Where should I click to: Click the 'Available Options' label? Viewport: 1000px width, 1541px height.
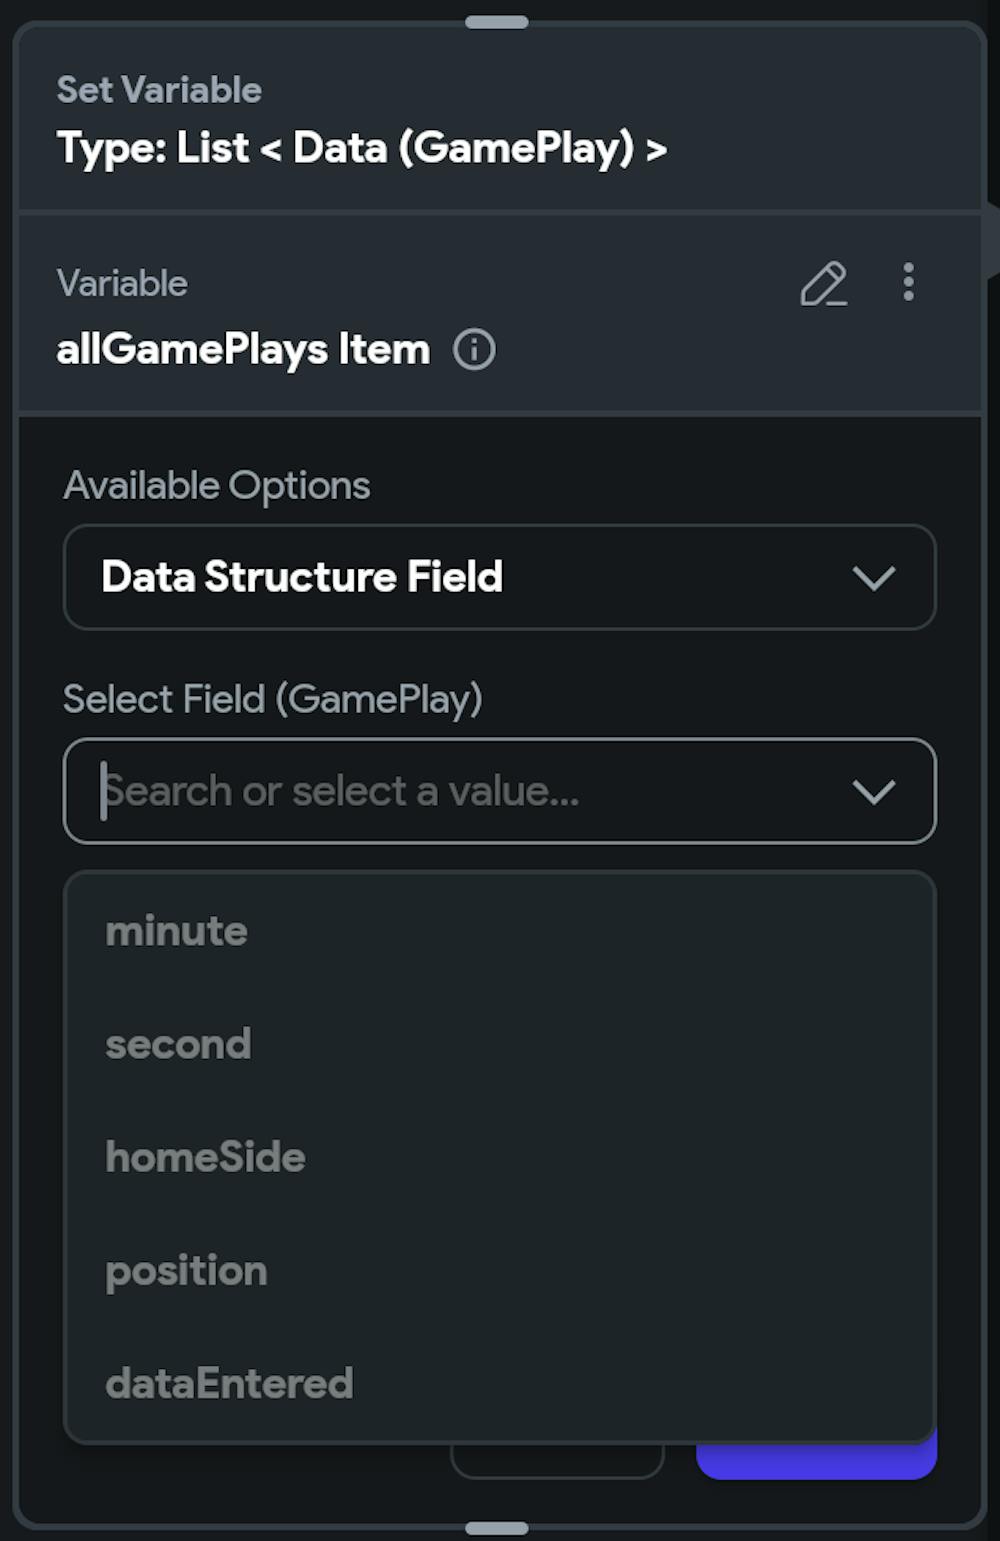tap(217, 486)
